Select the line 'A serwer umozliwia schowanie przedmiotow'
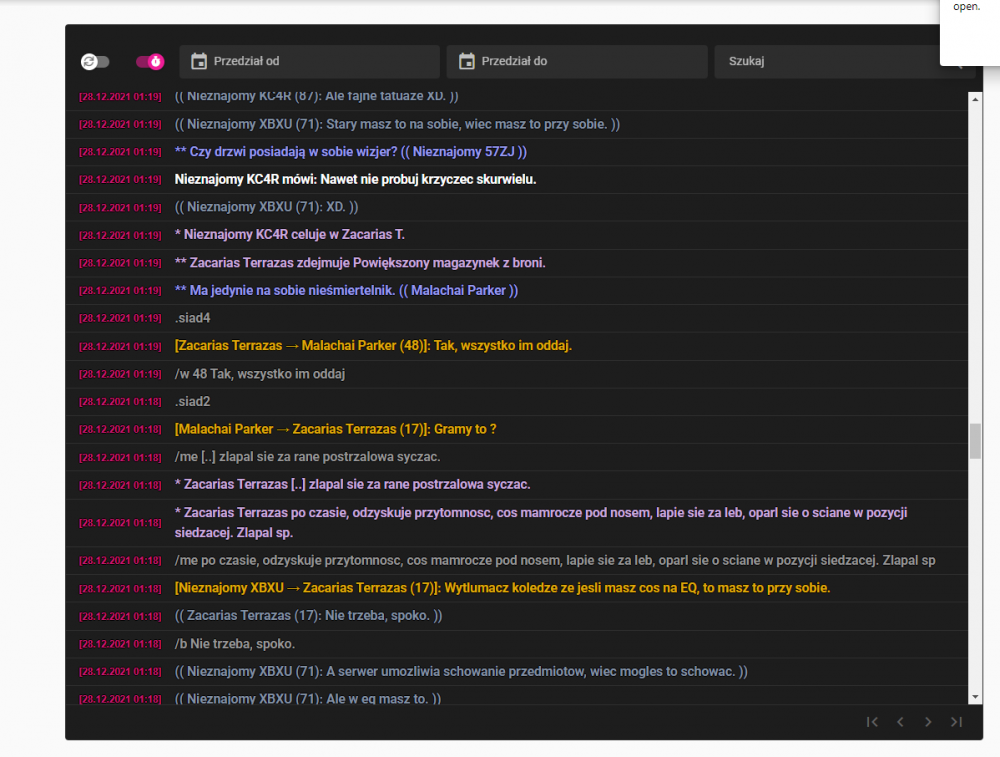1000x757 pixels. pyautogui.click(x=461, y=671)
